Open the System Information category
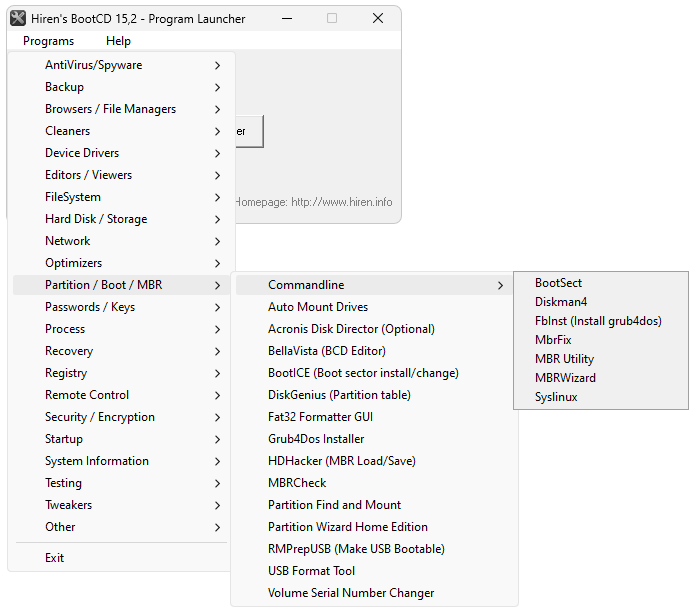Image resolution: width=695 pixels, height=615 pixels. tap(97, 461)
